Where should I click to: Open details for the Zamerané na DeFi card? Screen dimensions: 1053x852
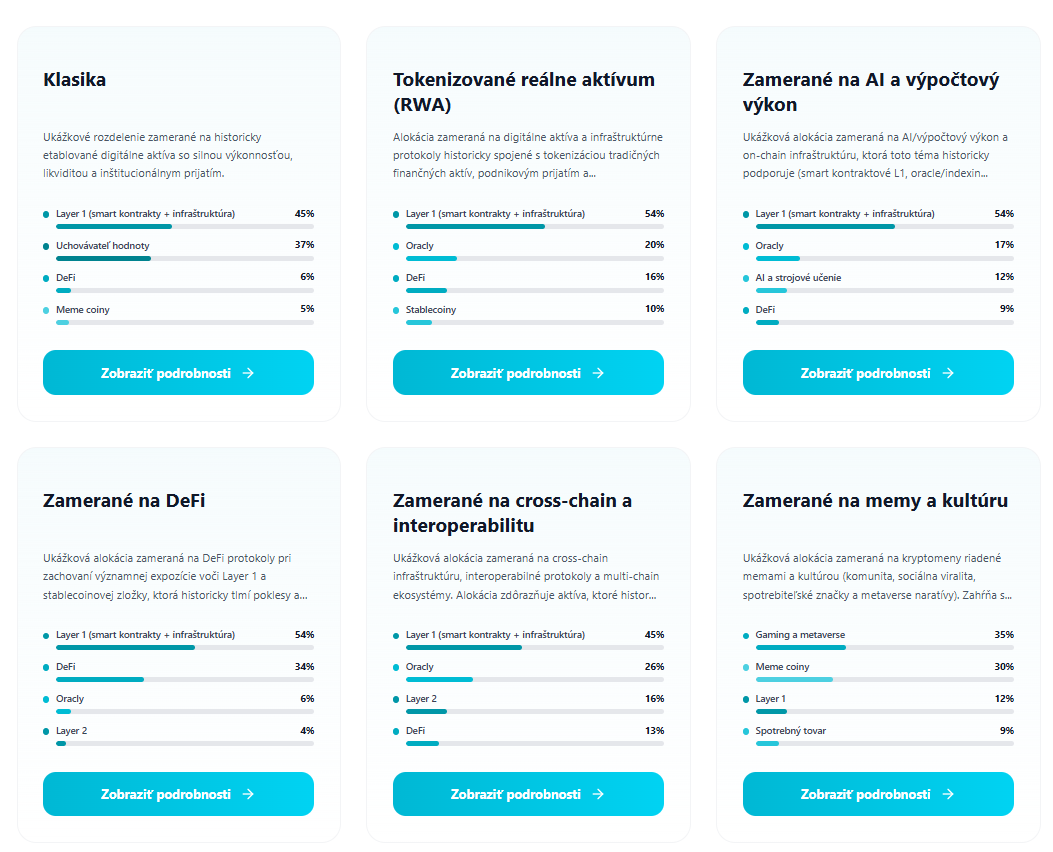click(x=178, y=794)
